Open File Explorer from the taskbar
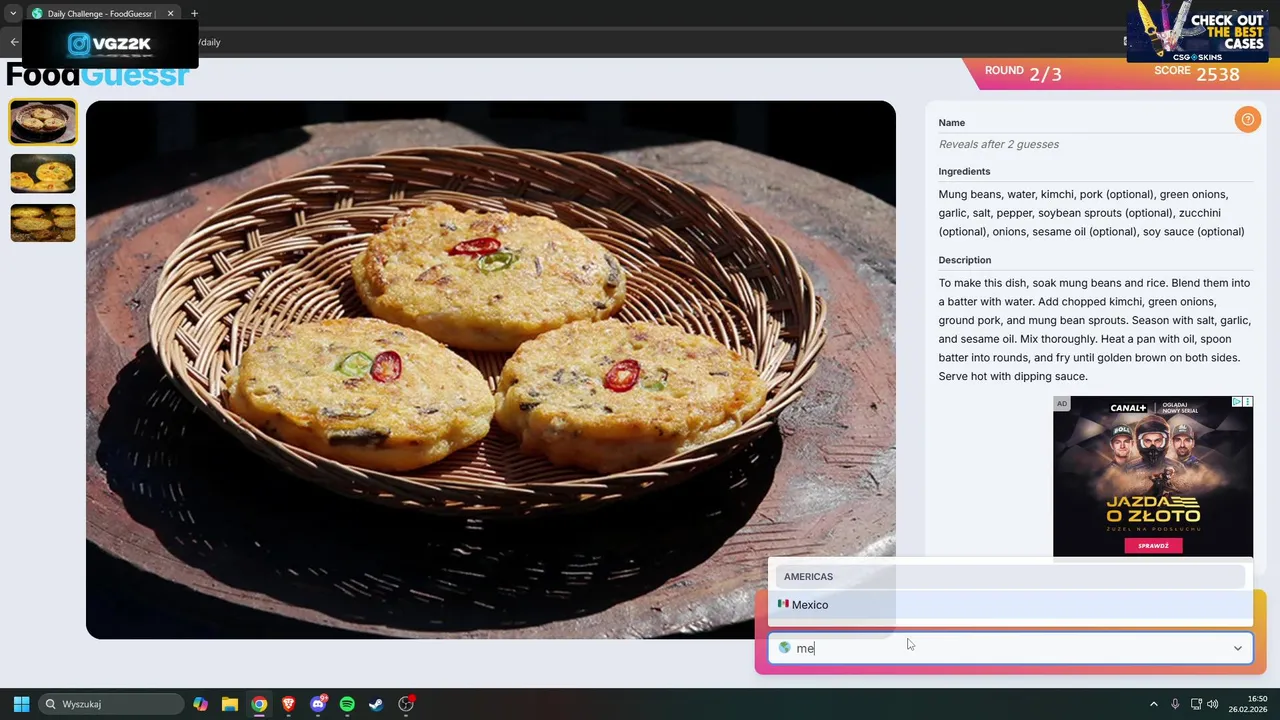1280x720 pixels. [230, 704]
